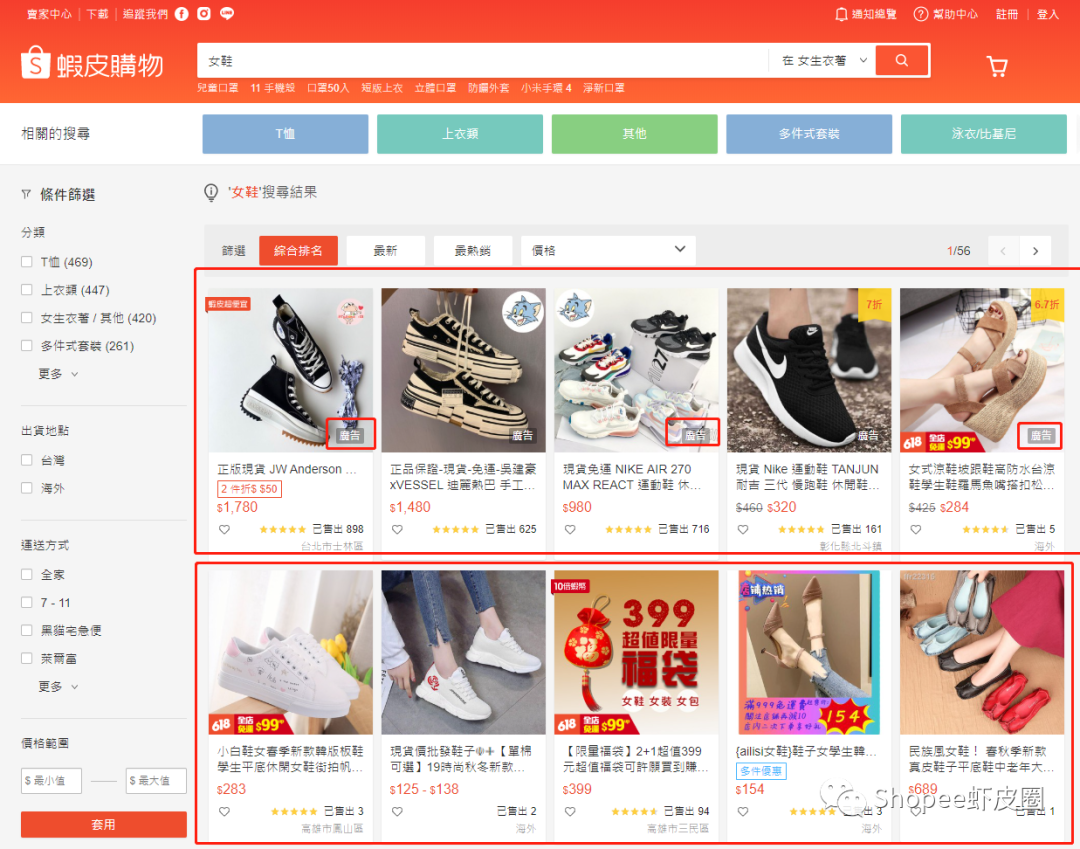Check the 7 - 11 delivery box
This screenshot has height=849, width=1080.
(x=27, y=602)
